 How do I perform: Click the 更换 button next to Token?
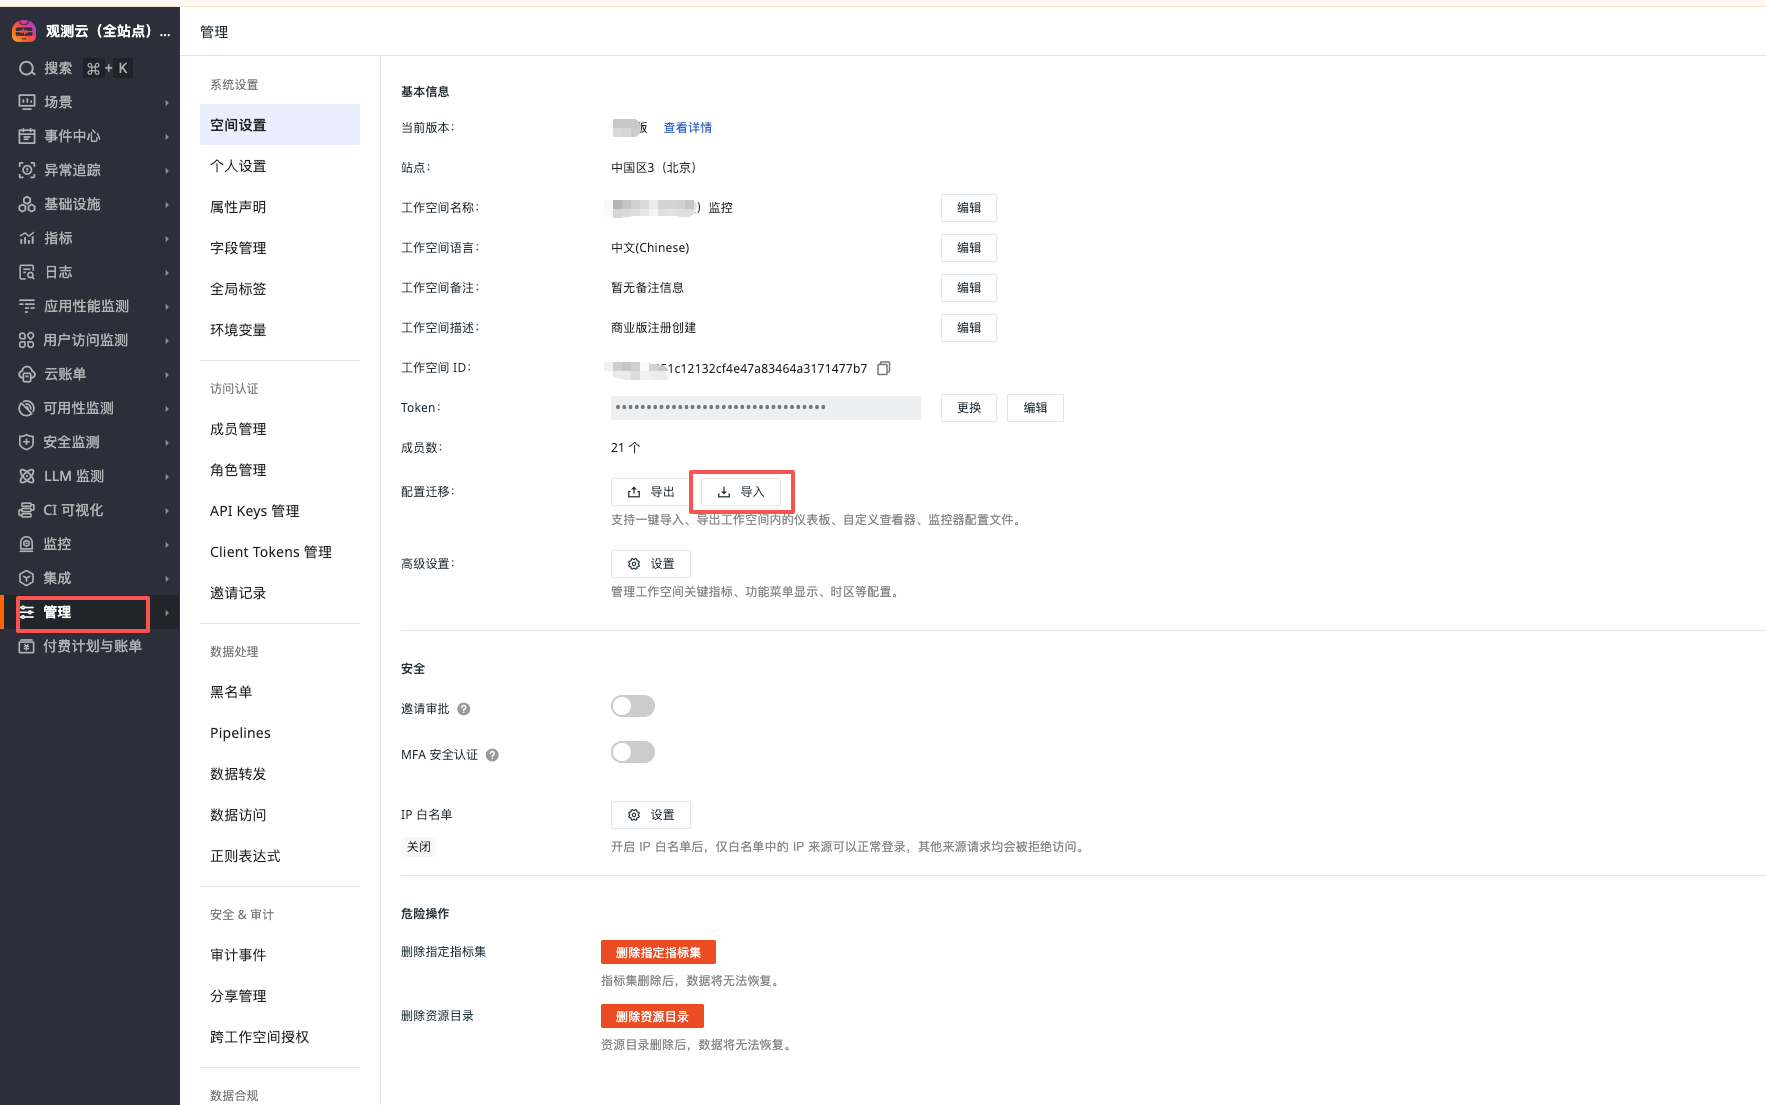pos(968,408)
